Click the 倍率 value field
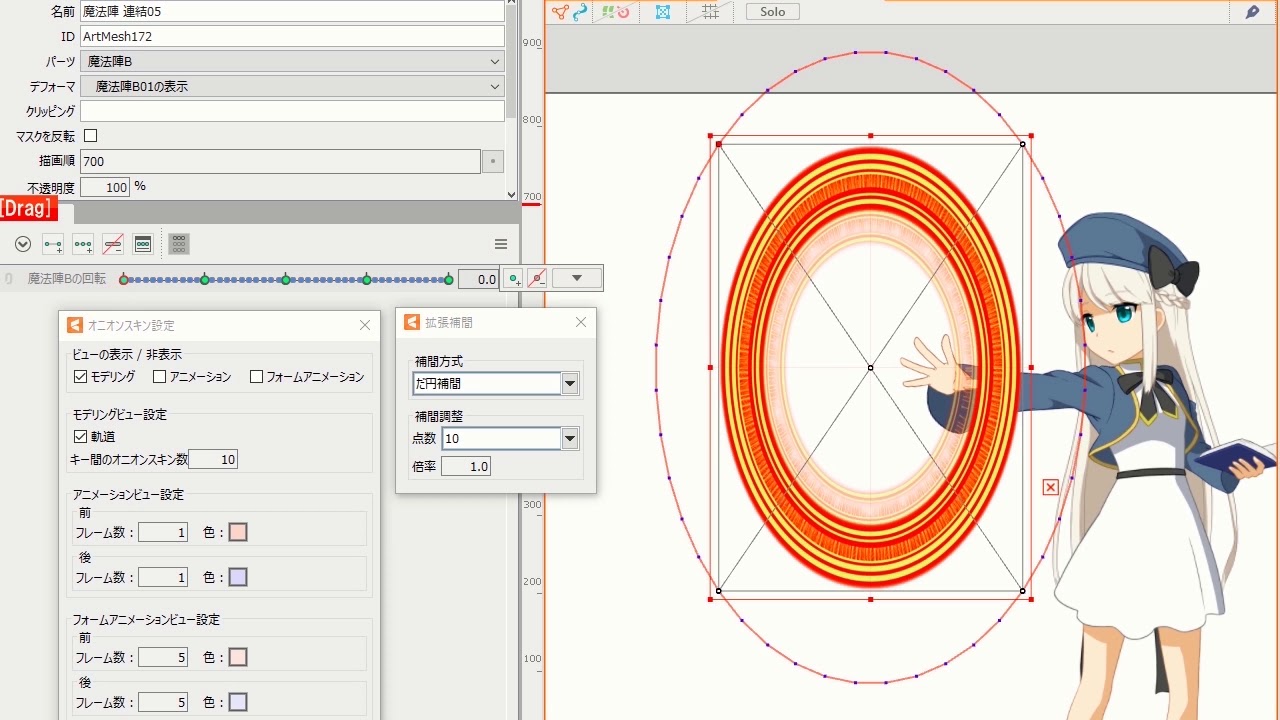The height and width of the screenshot is (720, 1280). point(466,466)
